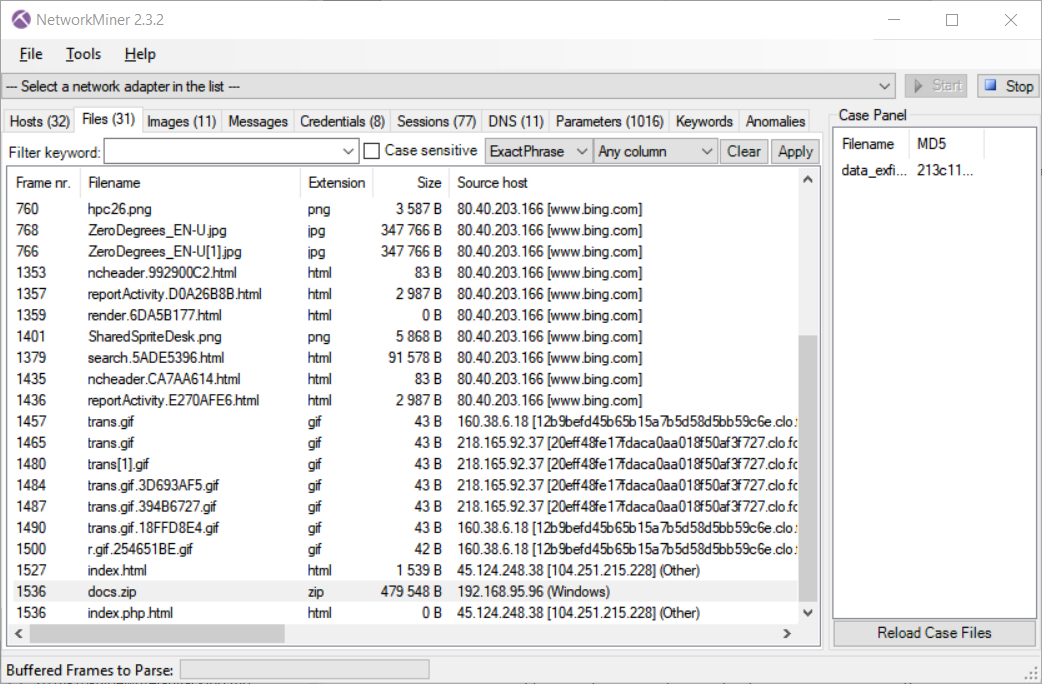This screenshot has width=1042, height=684.
Task: Click the Stop capture button
Action: [1009, 86]
